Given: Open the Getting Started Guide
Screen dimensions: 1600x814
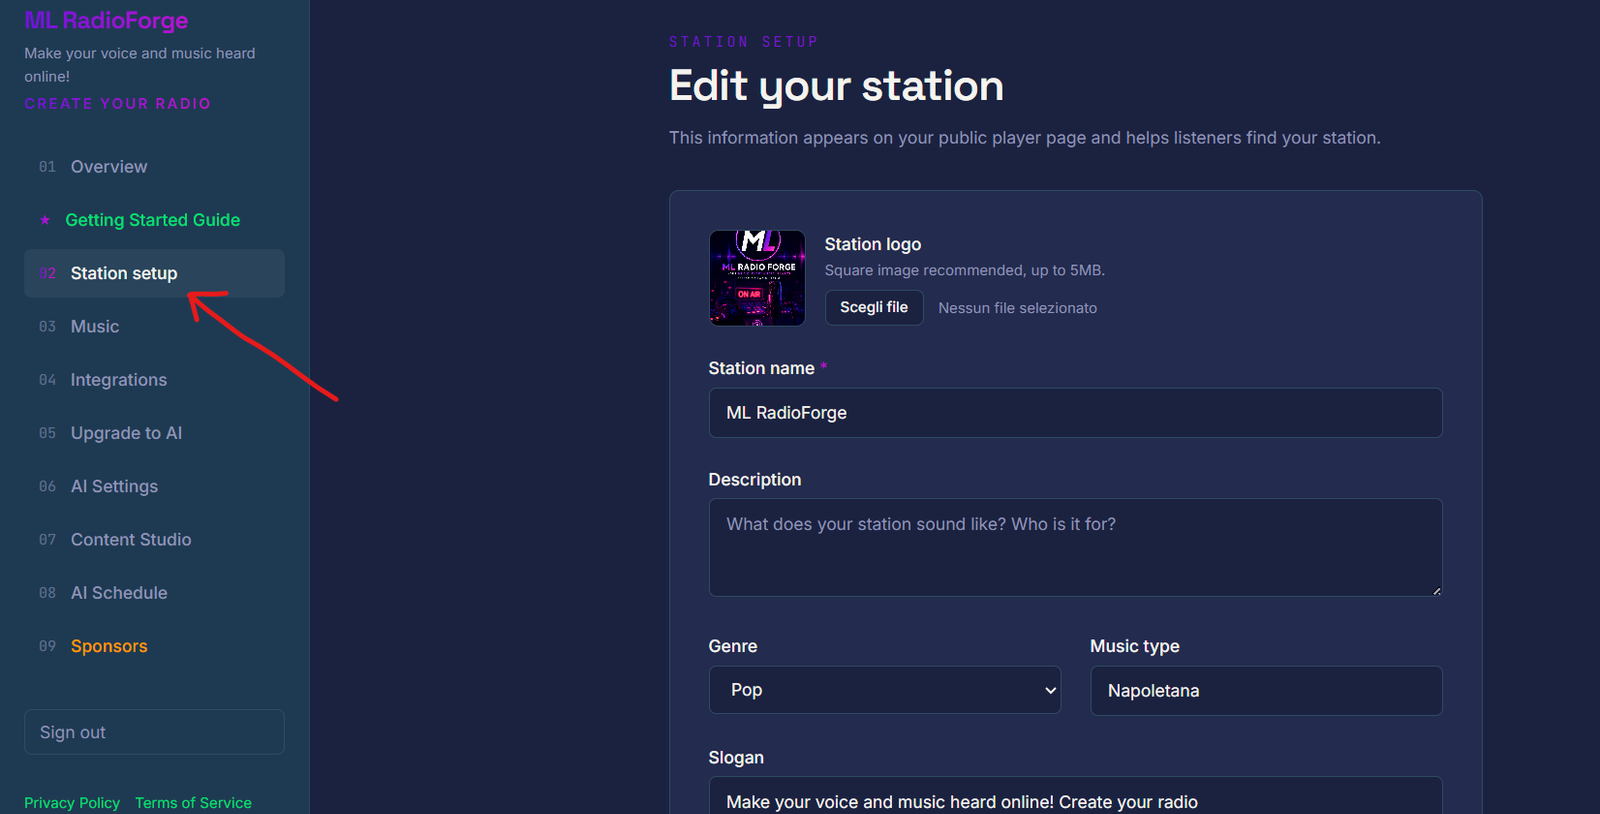Looking at the screenshot, I should [x=152, y=220].
